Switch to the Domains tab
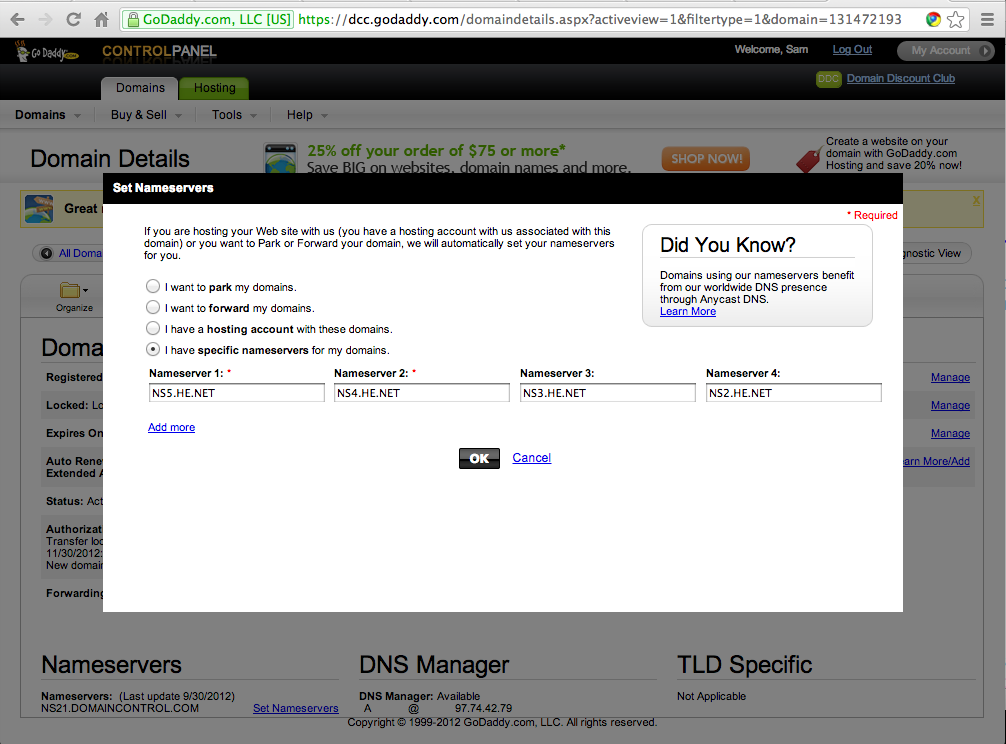 (x=140, y=88)
